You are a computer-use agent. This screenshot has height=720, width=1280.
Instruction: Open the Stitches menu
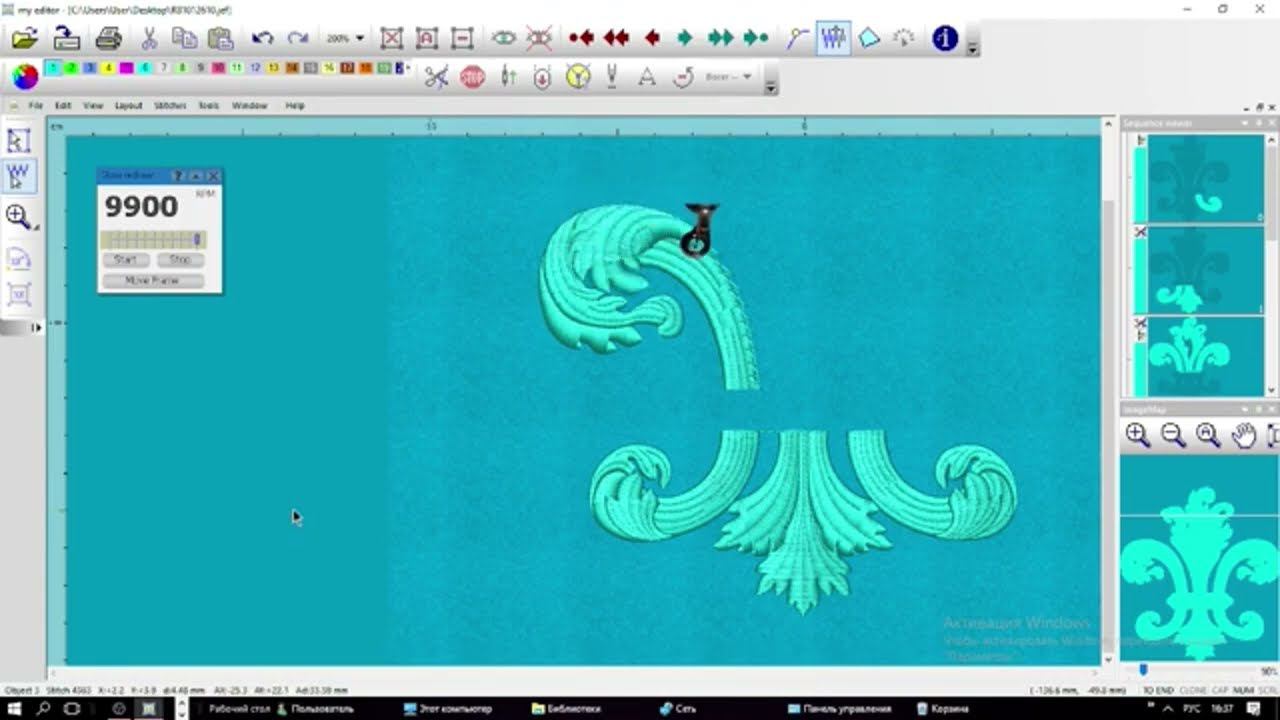170,106
